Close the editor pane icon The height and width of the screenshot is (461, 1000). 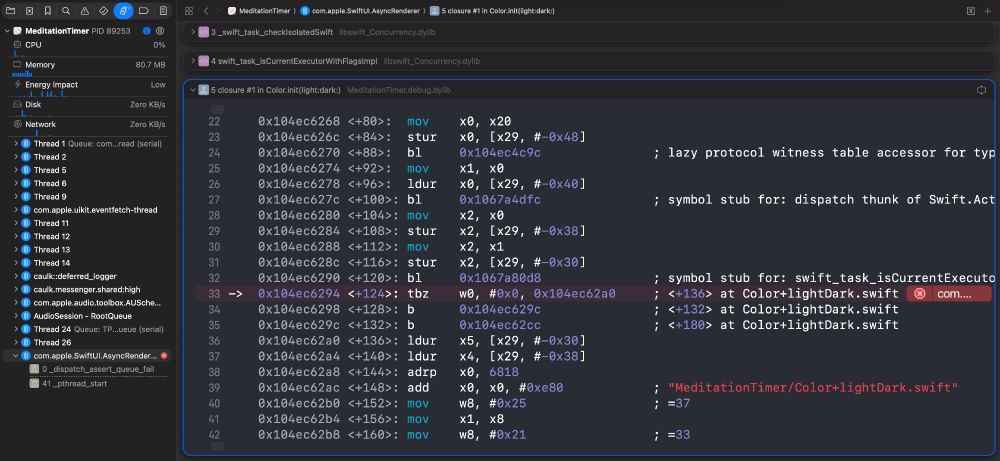click(971, 11)
